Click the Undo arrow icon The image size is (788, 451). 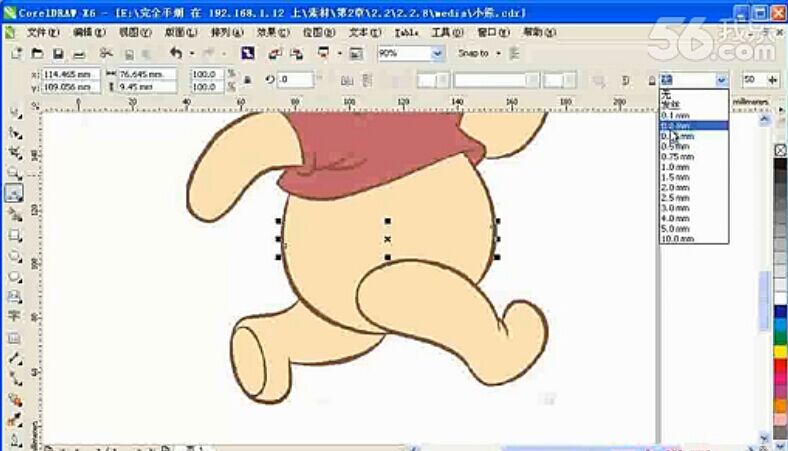(x=176, y=53)
